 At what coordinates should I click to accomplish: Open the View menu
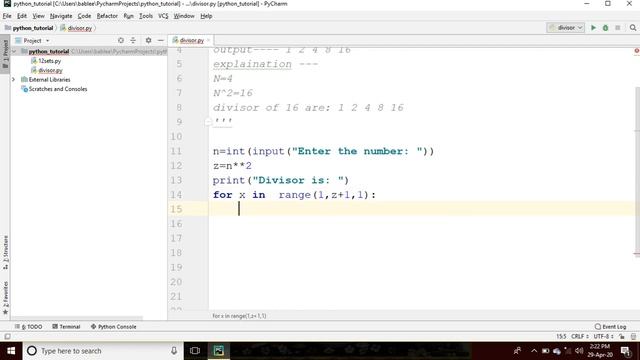(x=38, y=16)
